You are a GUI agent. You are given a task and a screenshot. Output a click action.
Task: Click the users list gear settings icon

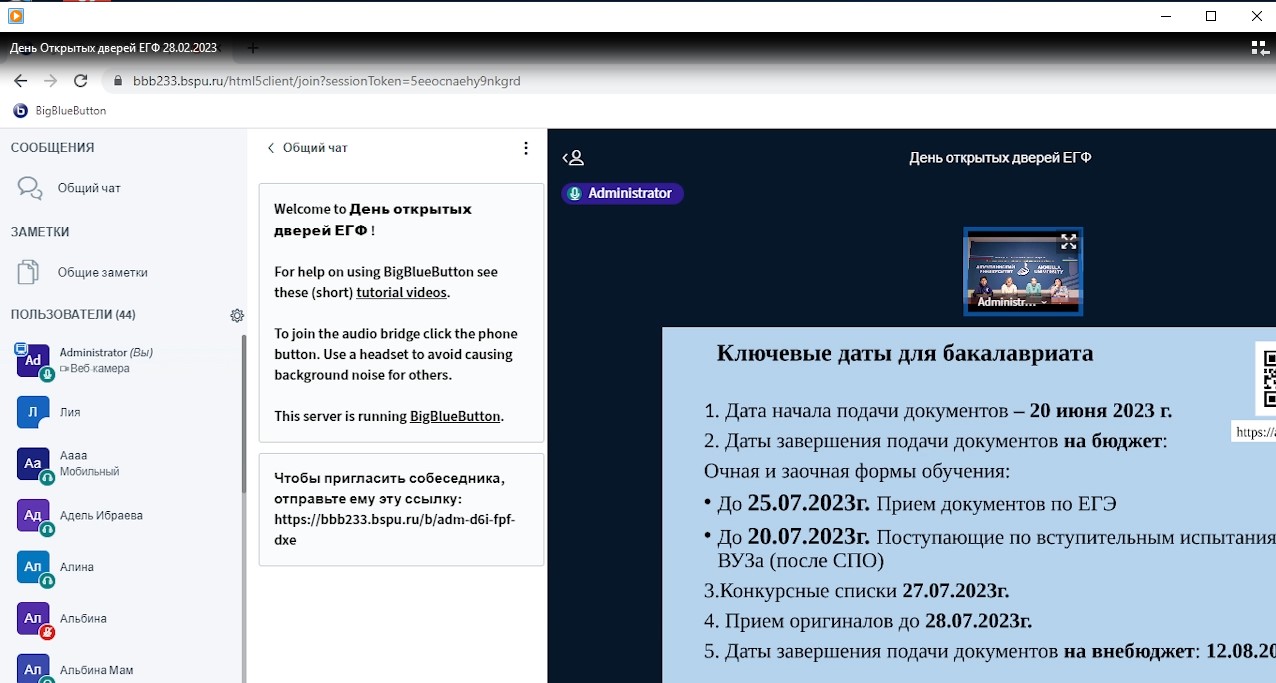point(237,315)
